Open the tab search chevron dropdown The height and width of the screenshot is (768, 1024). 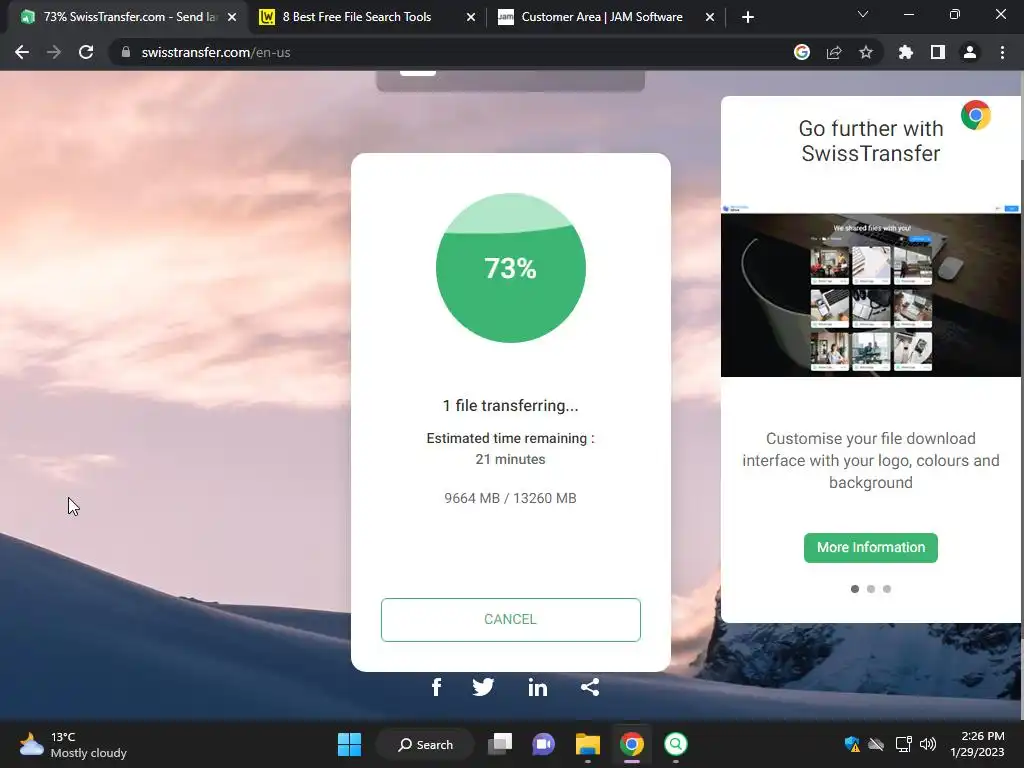pyautogui.click(x=863, y=14)
